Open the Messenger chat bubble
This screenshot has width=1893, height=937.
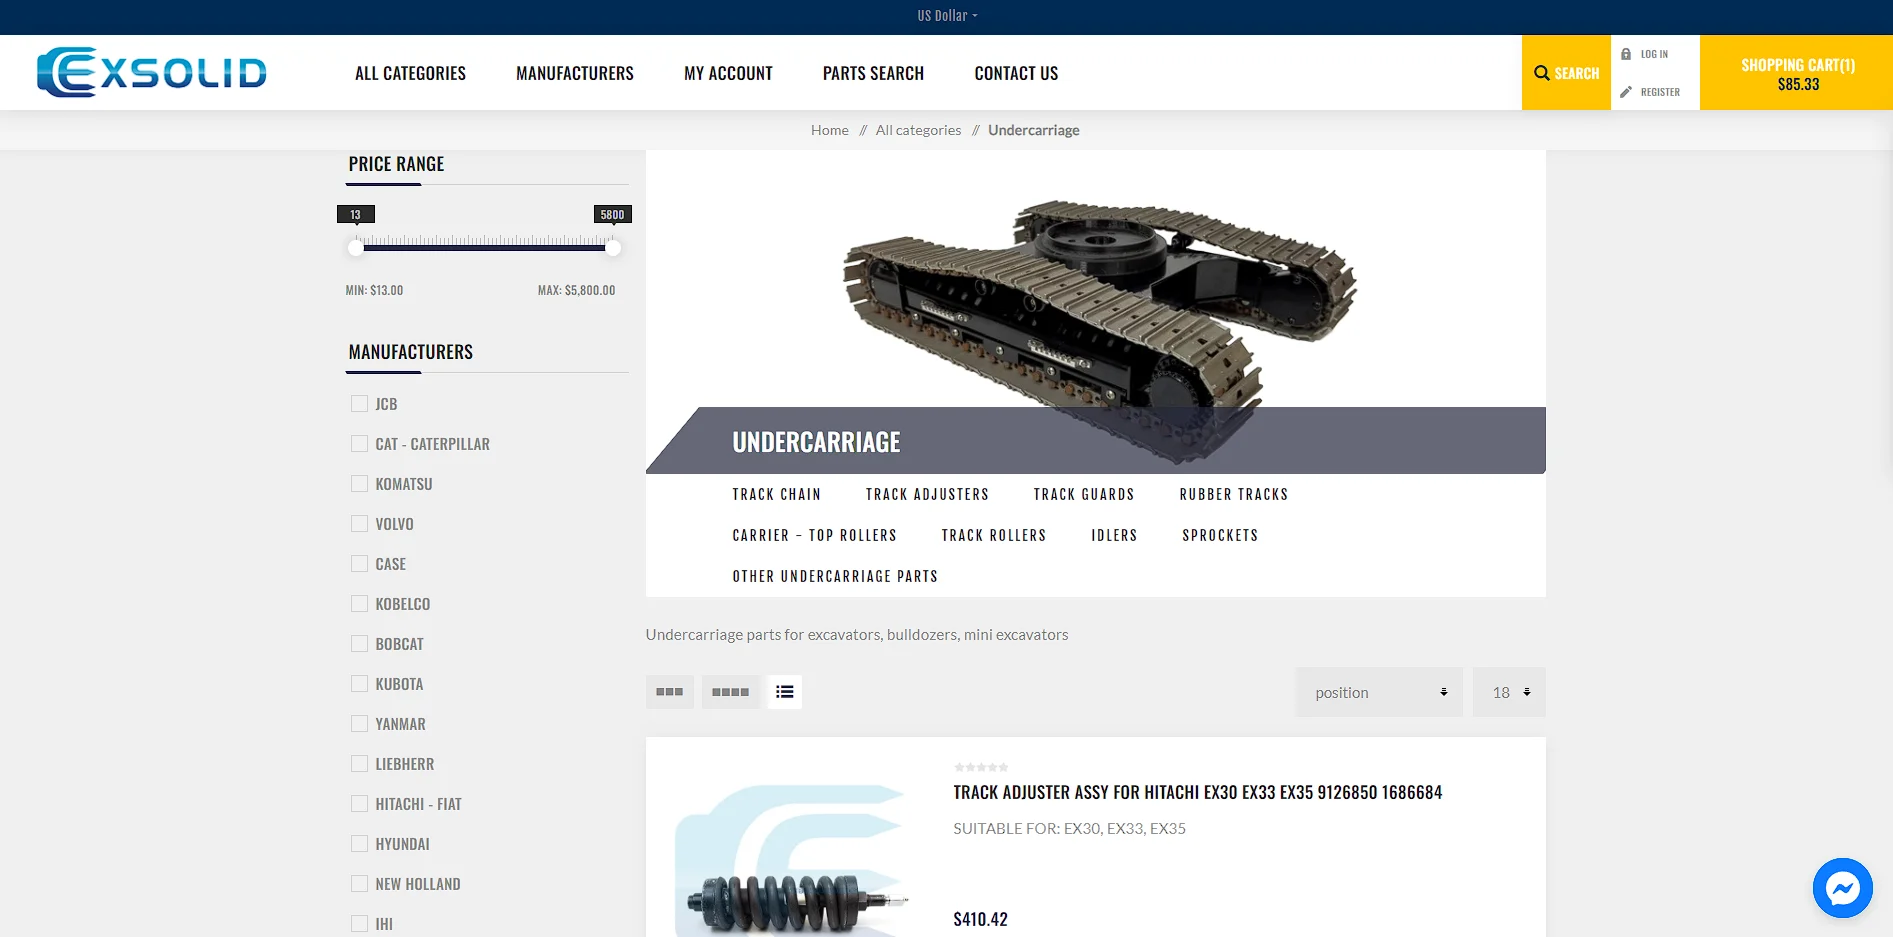[x=1842, y=888]
